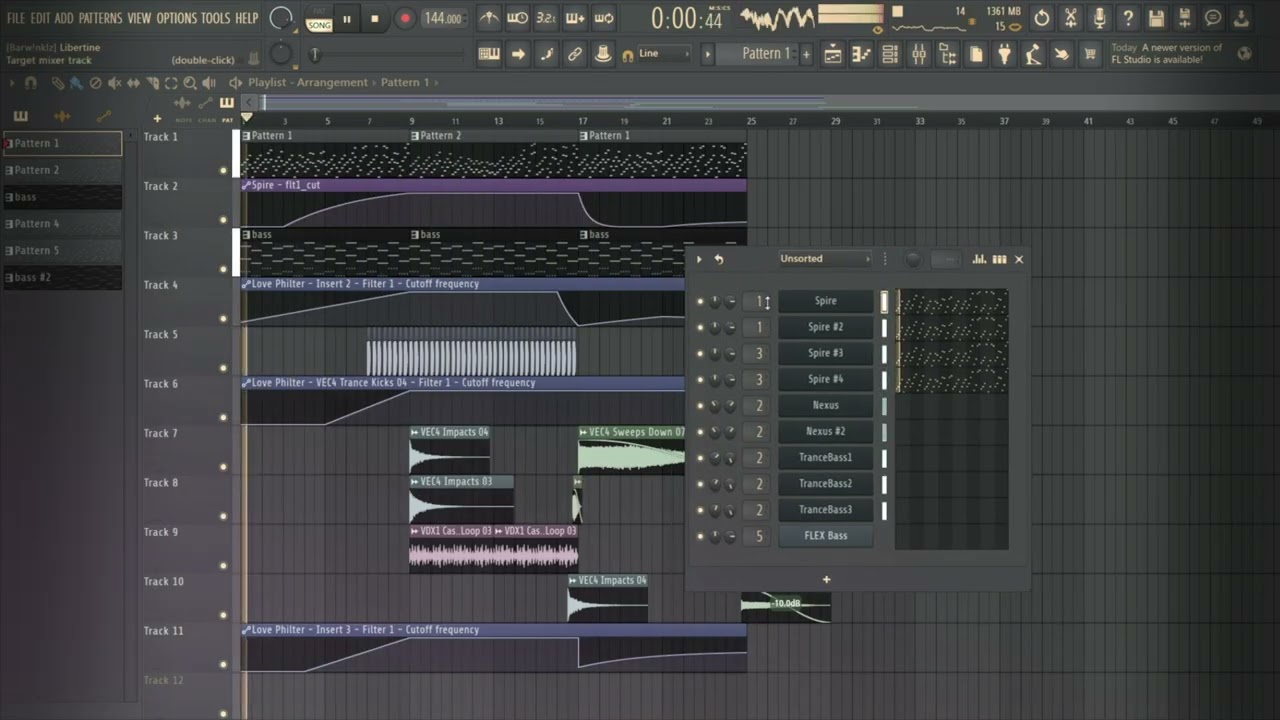Image resolution: width=1280 pixels, height=720 pixels.
Task: Mute the Spire channel with its LED
Action: (x=700, y=301)
